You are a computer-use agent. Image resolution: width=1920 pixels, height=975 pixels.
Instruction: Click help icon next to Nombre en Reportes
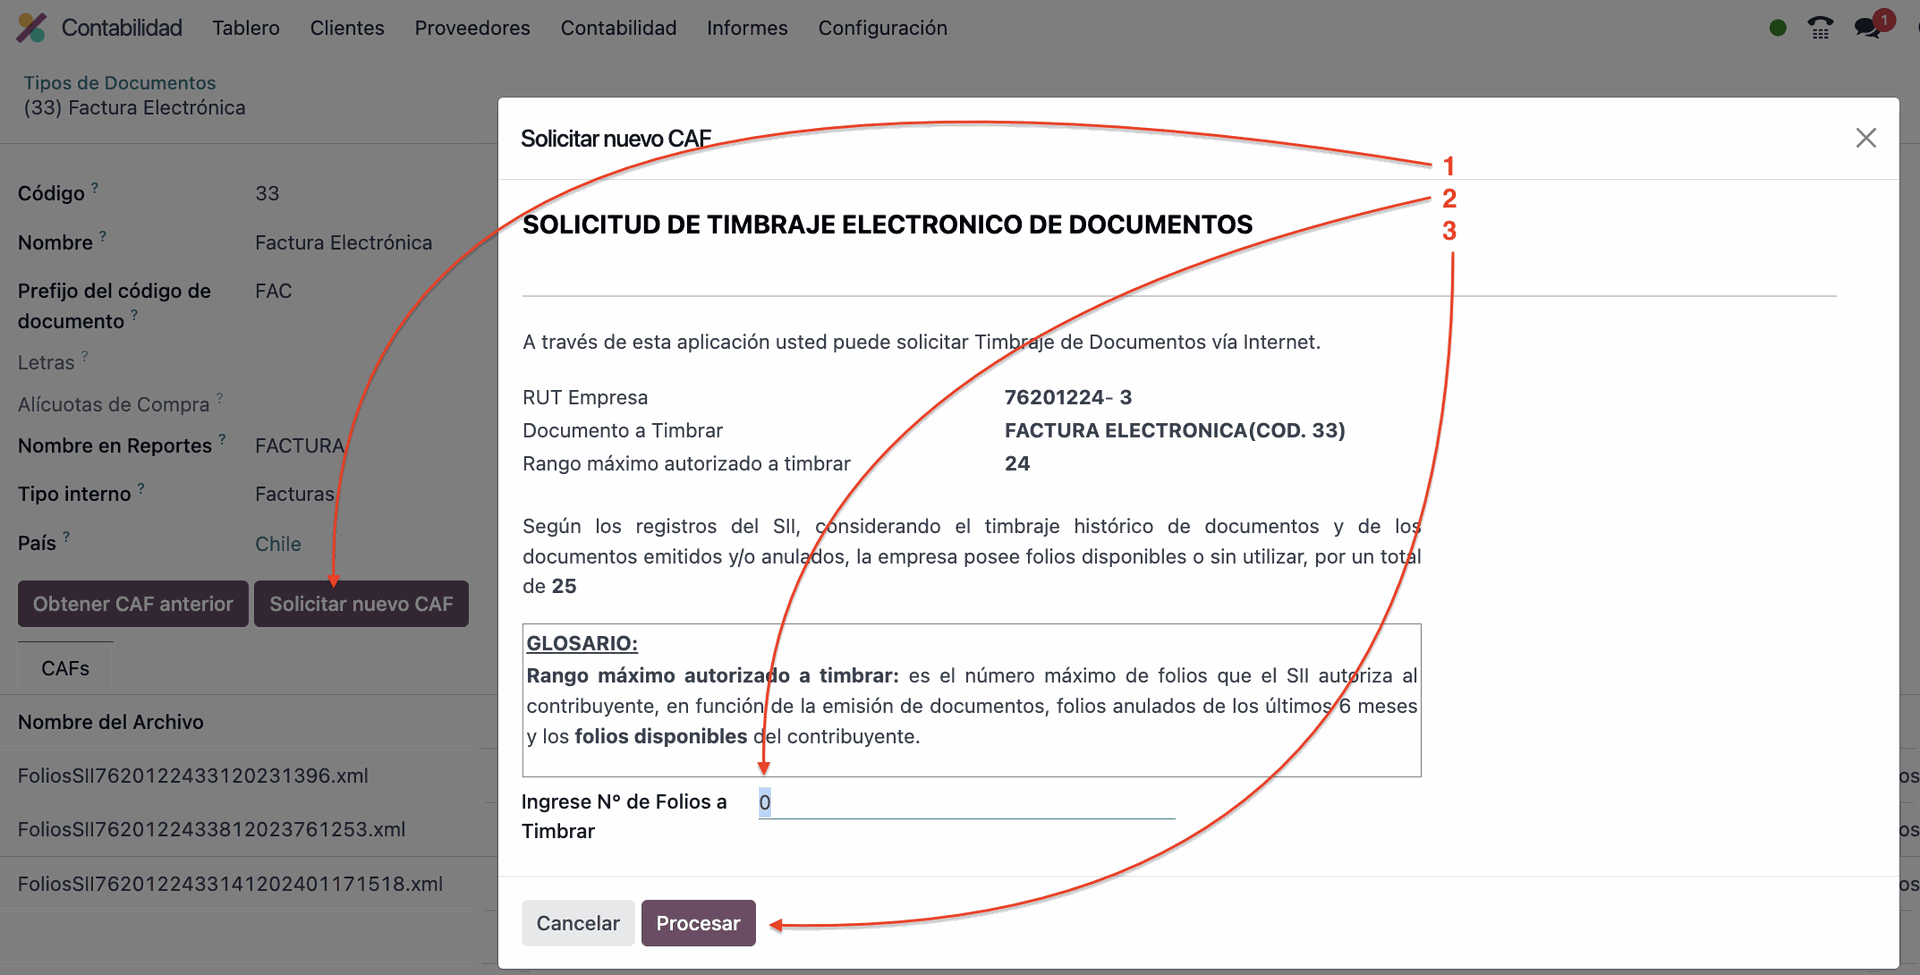tap(222, 439)
